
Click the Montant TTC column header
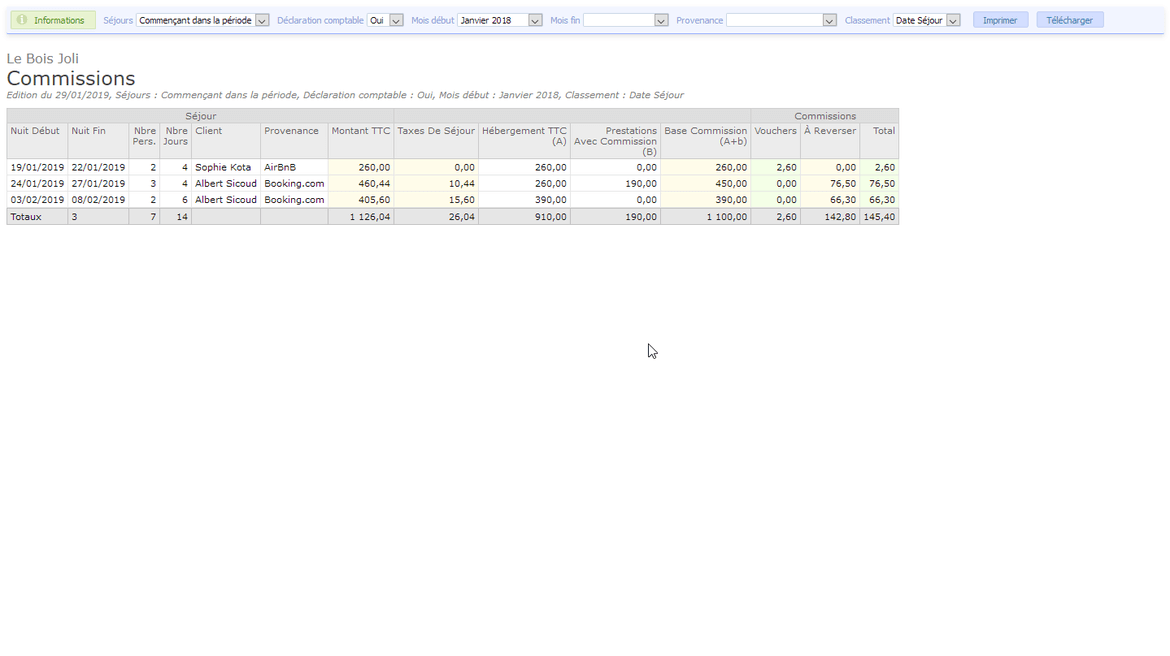(x=361, y=131)
